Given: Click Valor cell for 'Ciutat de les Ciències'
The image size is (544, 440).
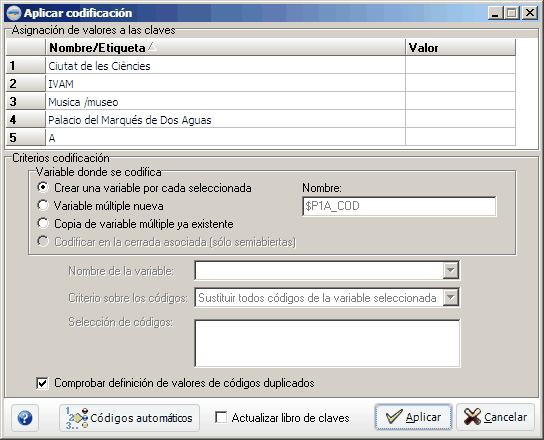Looking at the screenshot, I should pyautogui.click(x=460, y=66).
